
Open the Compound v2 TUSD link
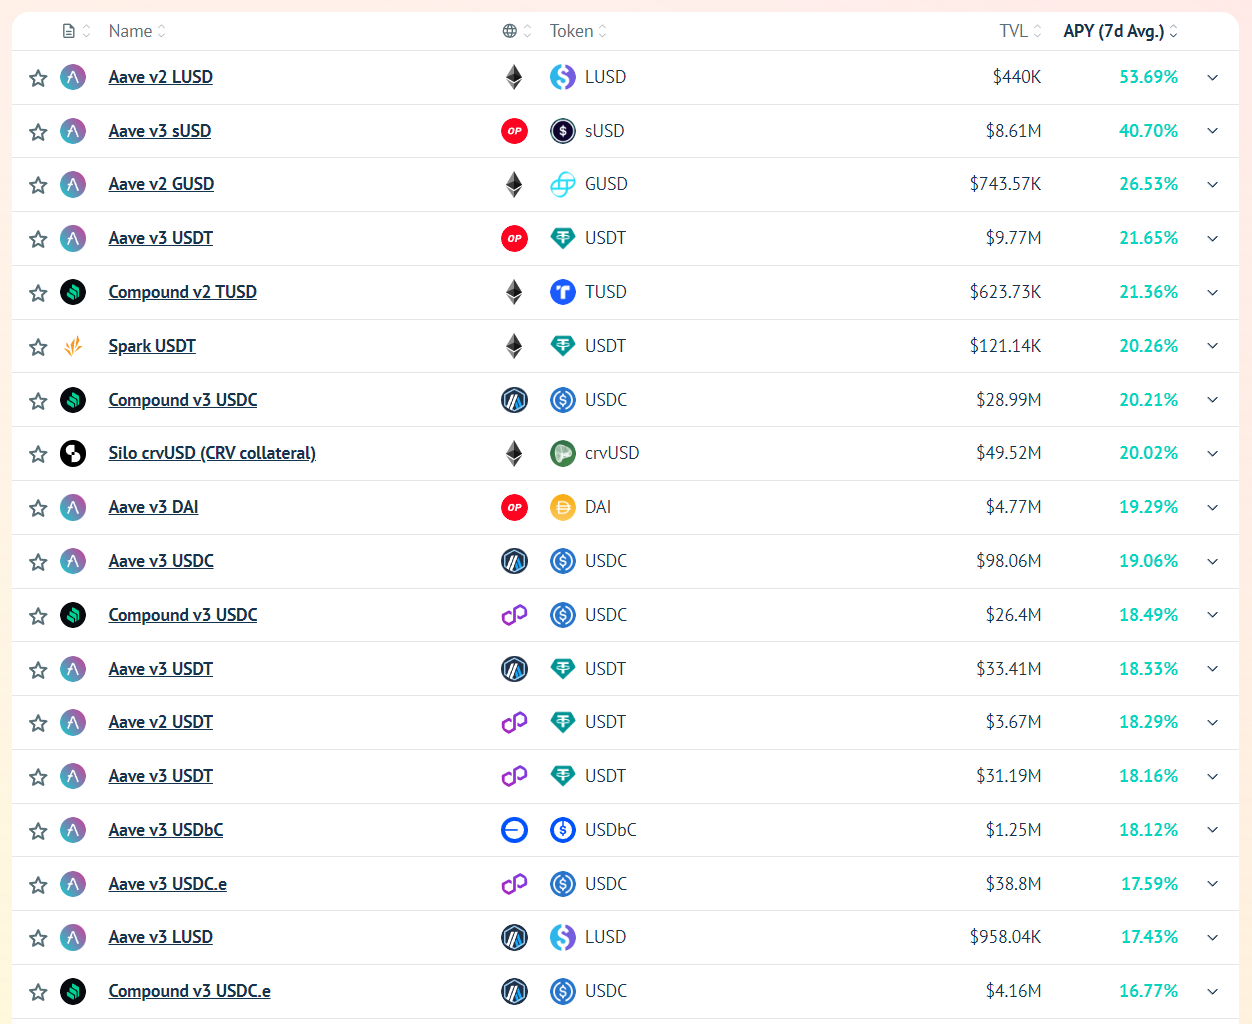point(182,292)
